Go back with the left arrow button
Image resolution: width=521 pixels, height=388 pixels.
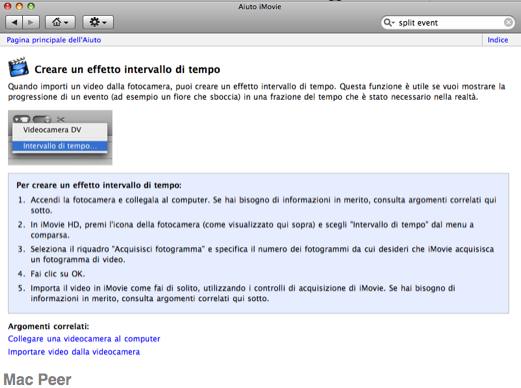click(14, 22)
